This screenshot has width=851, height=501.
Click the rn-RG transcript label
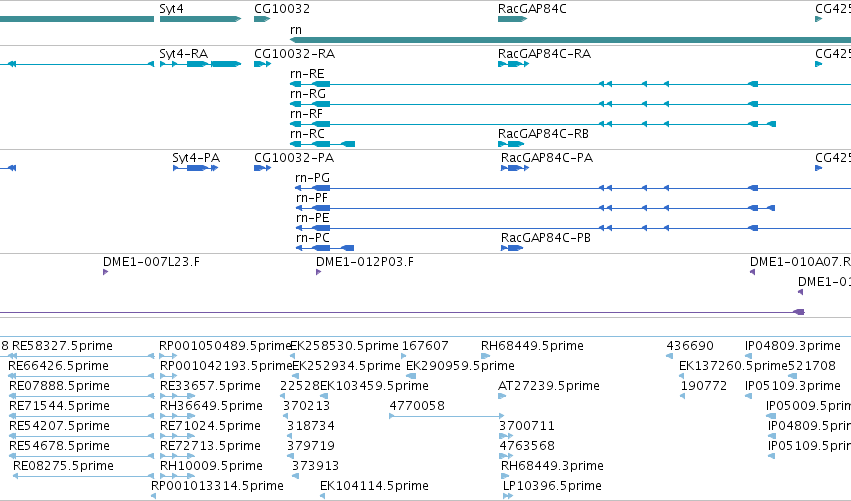click(308, 94)
